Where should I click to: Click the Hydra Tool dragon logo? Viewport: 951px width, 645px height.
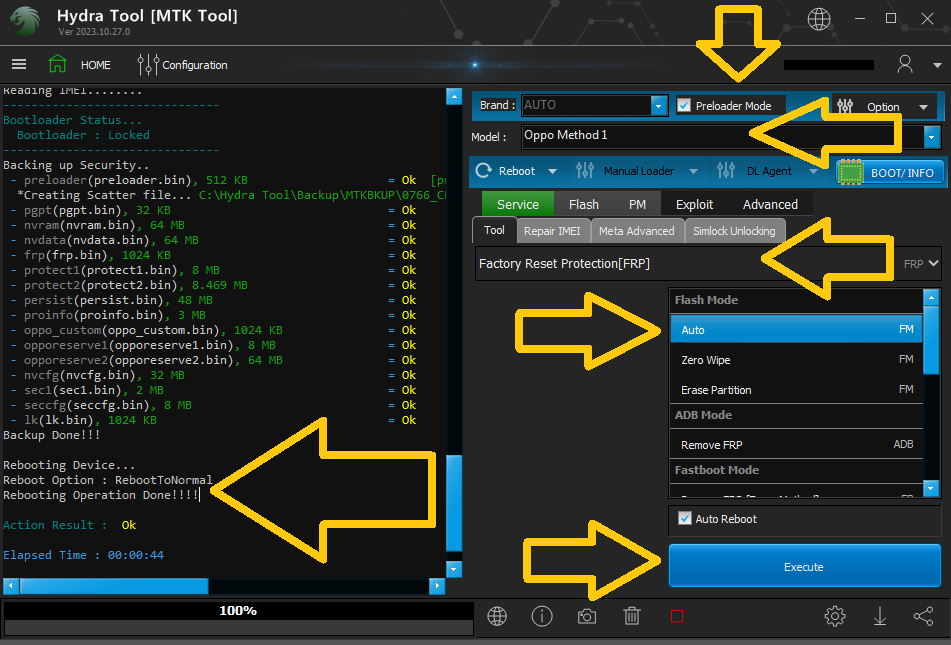(25, 21)
